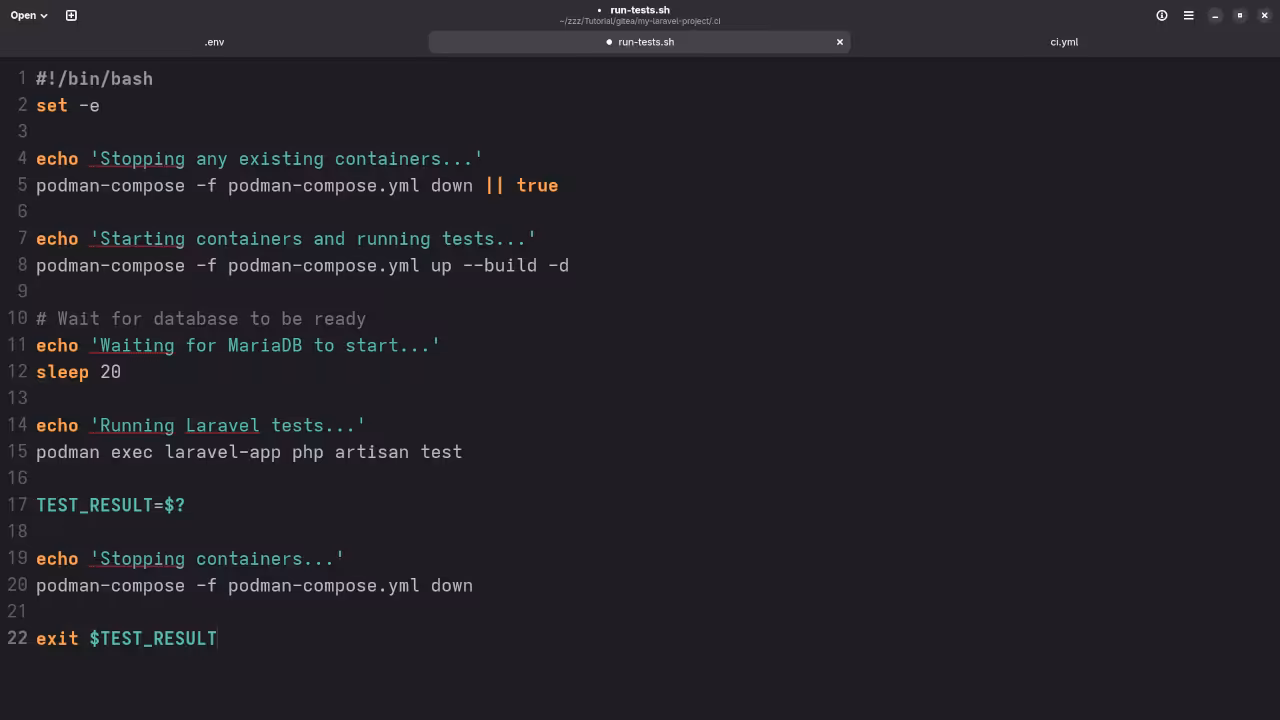The width and height of the screenshot is (1280, 720).
Task: Close the text editor window
Action: 1264,15
